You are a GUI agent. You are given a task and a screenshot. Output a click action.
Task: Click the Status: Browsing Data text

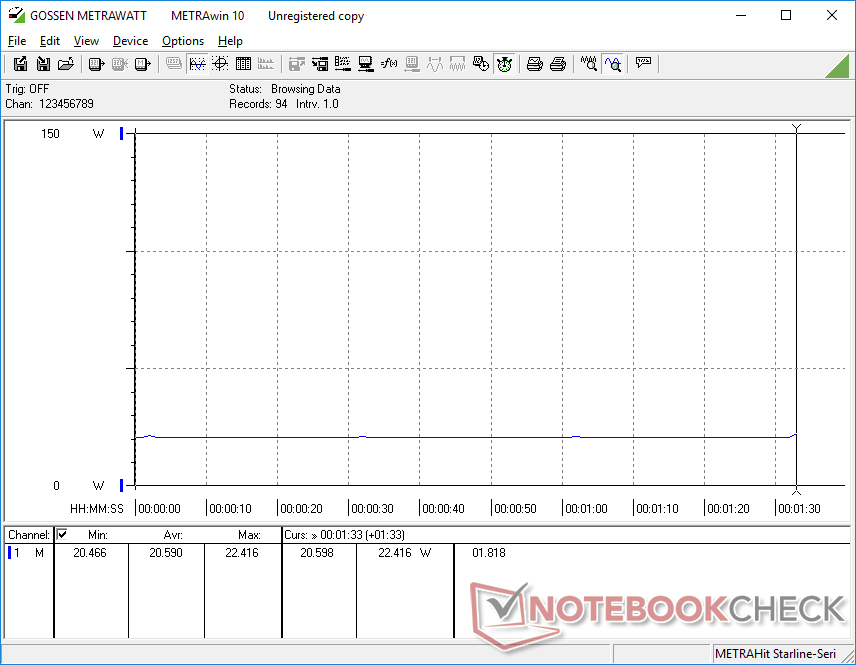(284, 89)
